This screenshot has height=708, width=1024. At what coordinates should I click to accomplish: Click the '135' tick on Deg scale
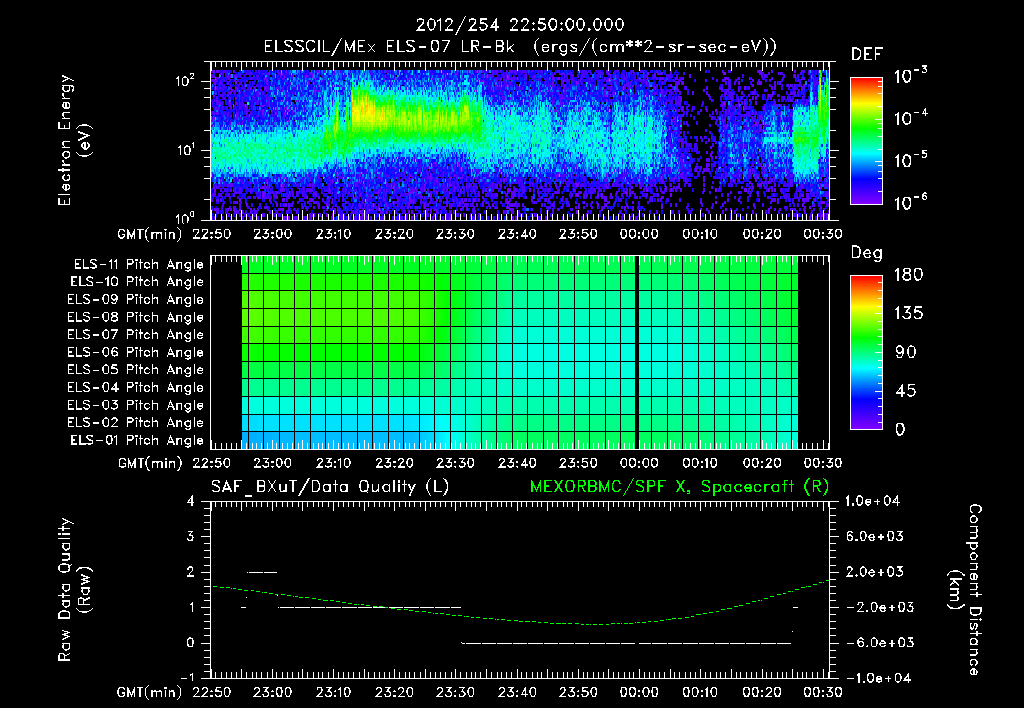[x=908, y=314]
